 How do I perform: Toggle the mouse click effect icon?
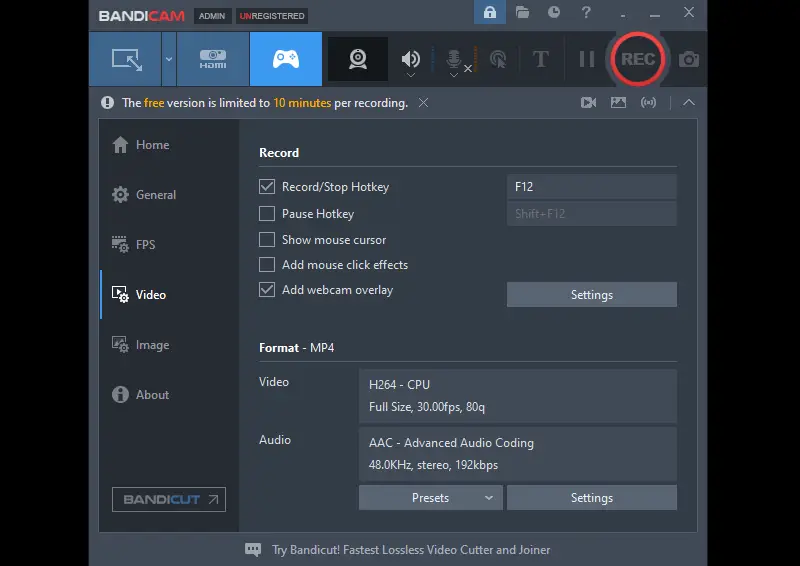(x=498, y=59)
